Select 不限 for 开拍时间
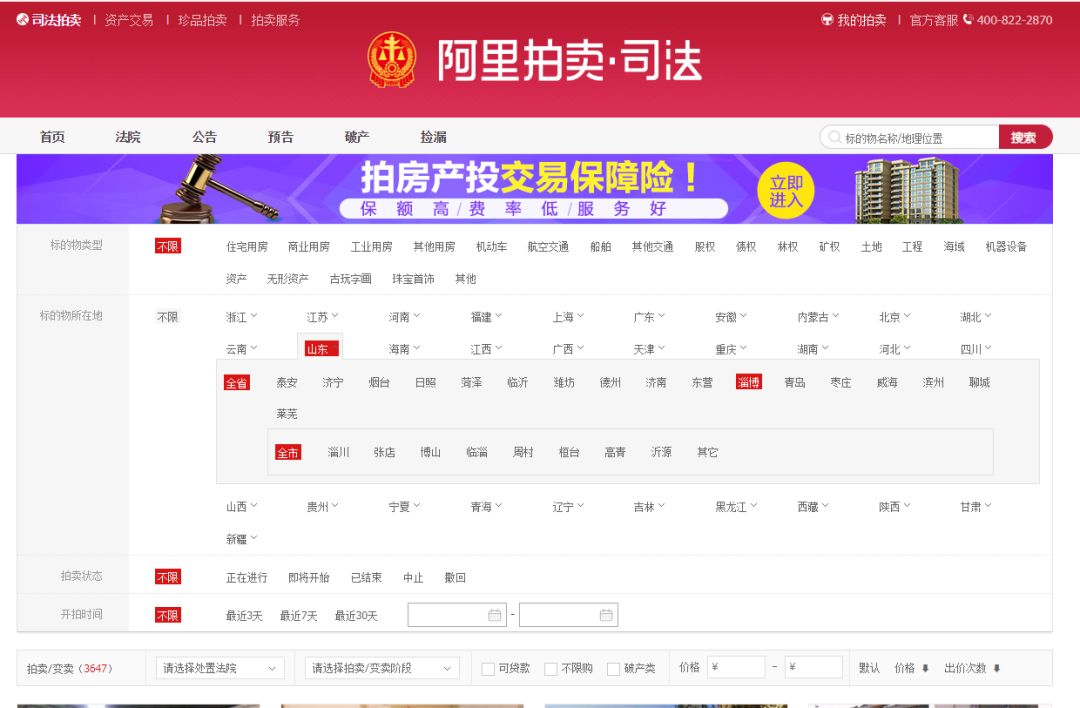1080x708 pixels. 167,615
